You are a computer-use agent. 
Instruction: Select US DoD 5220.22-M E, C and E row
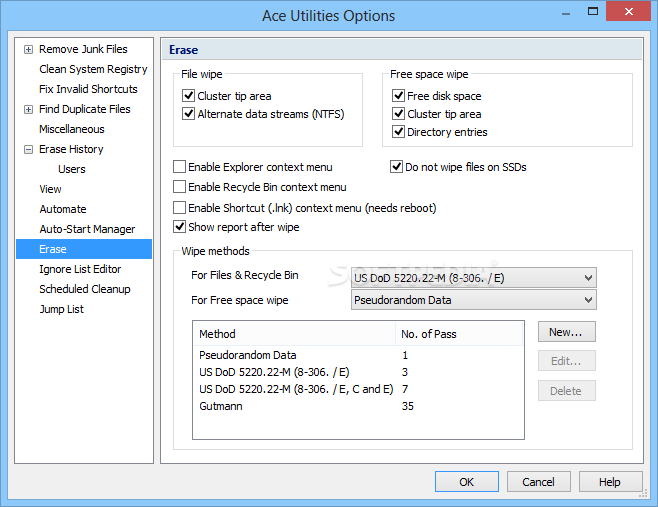coord(358,389)
